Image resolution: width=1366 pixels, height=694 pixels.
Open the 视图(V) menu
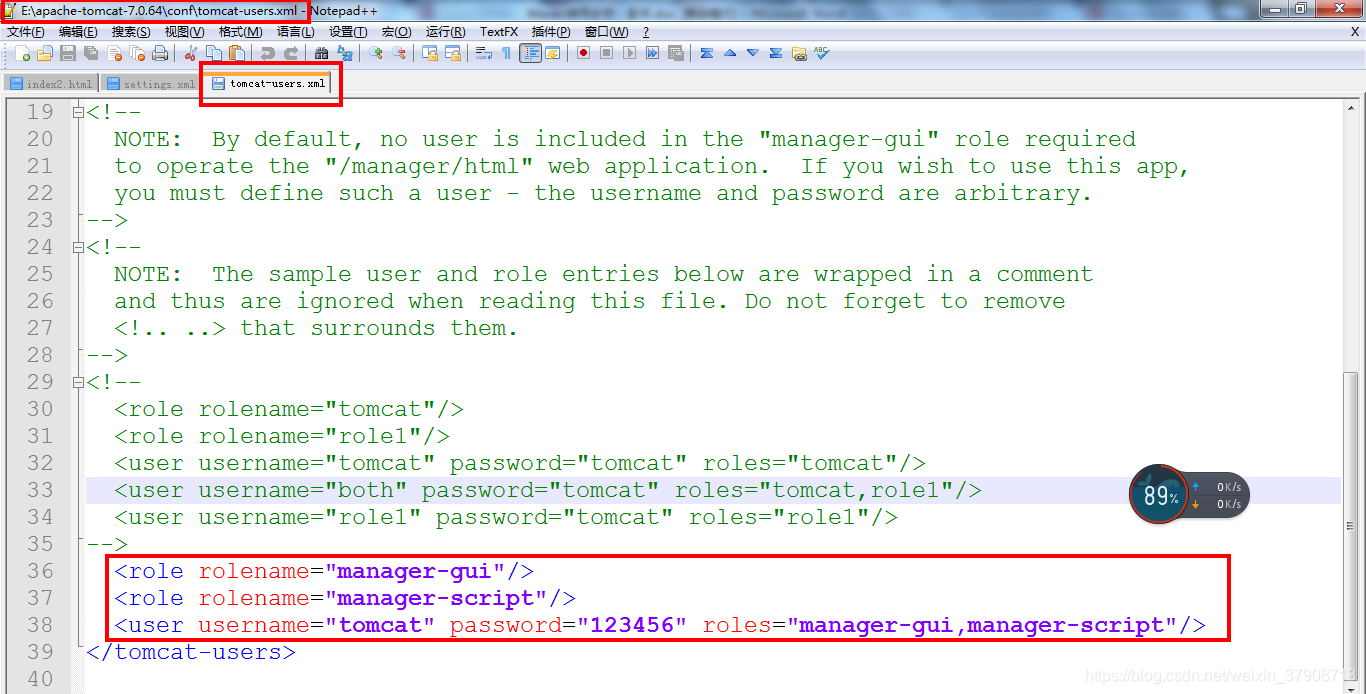coord(184,32)
